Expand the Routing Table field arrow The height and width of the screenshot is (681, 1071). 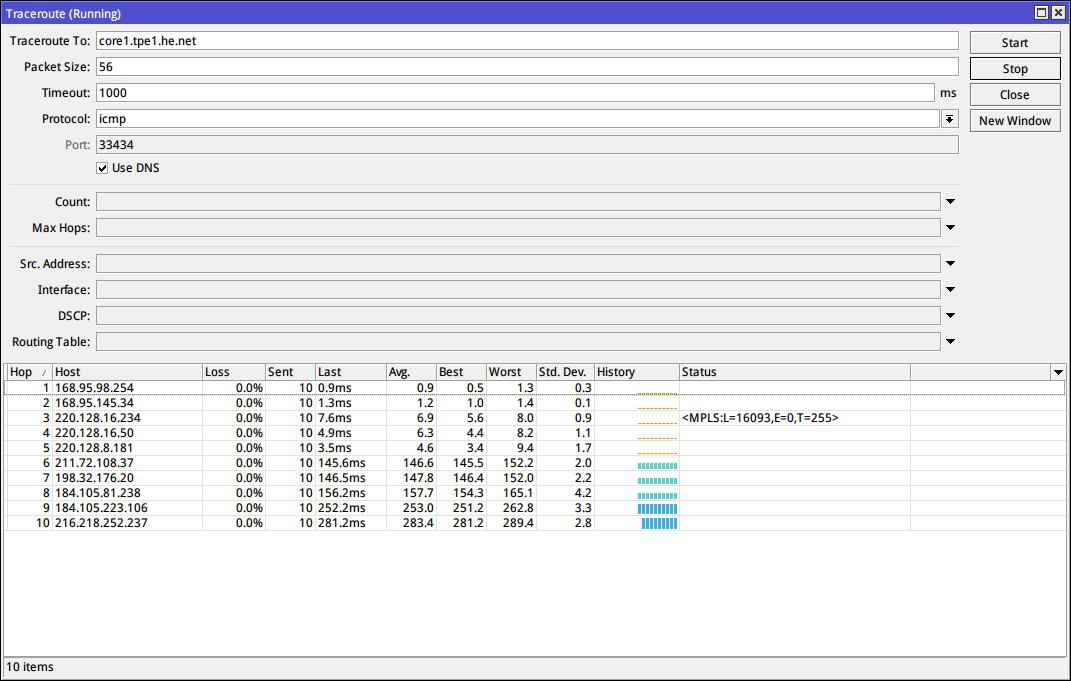click(x=950, y=342)
